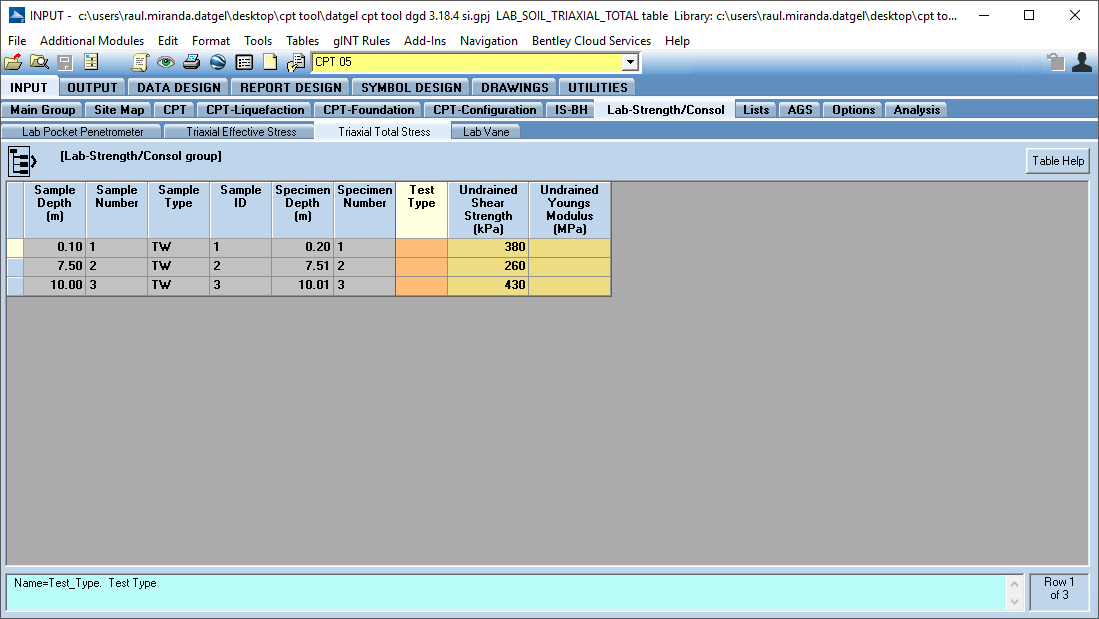
Task: Click the Undrained Youngs Modulus cell, first row
Action: tap(569, 247)
